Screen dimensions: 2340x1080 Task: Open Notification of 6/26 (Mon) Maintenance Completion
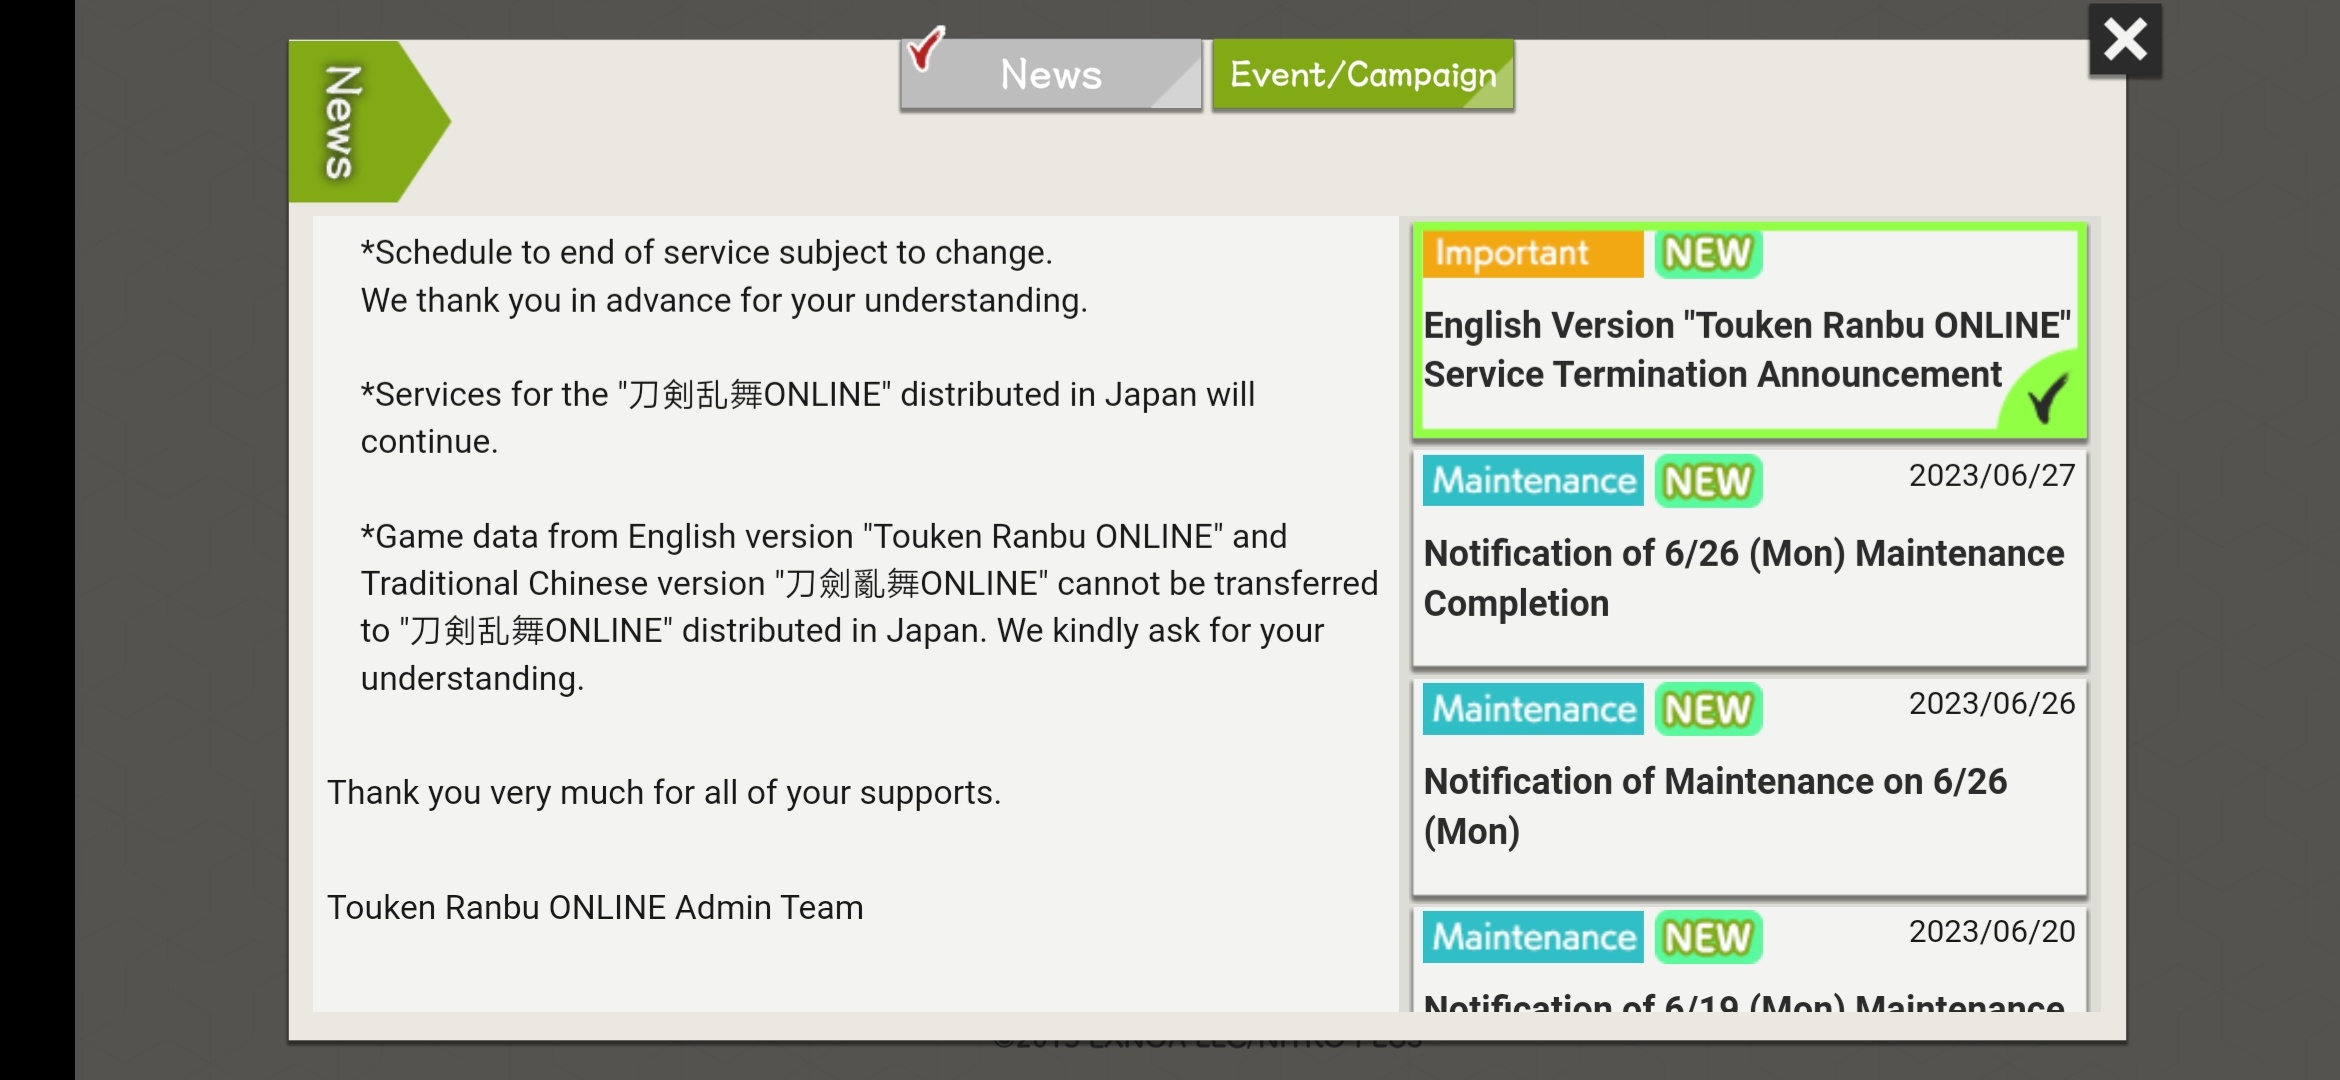1749,559
